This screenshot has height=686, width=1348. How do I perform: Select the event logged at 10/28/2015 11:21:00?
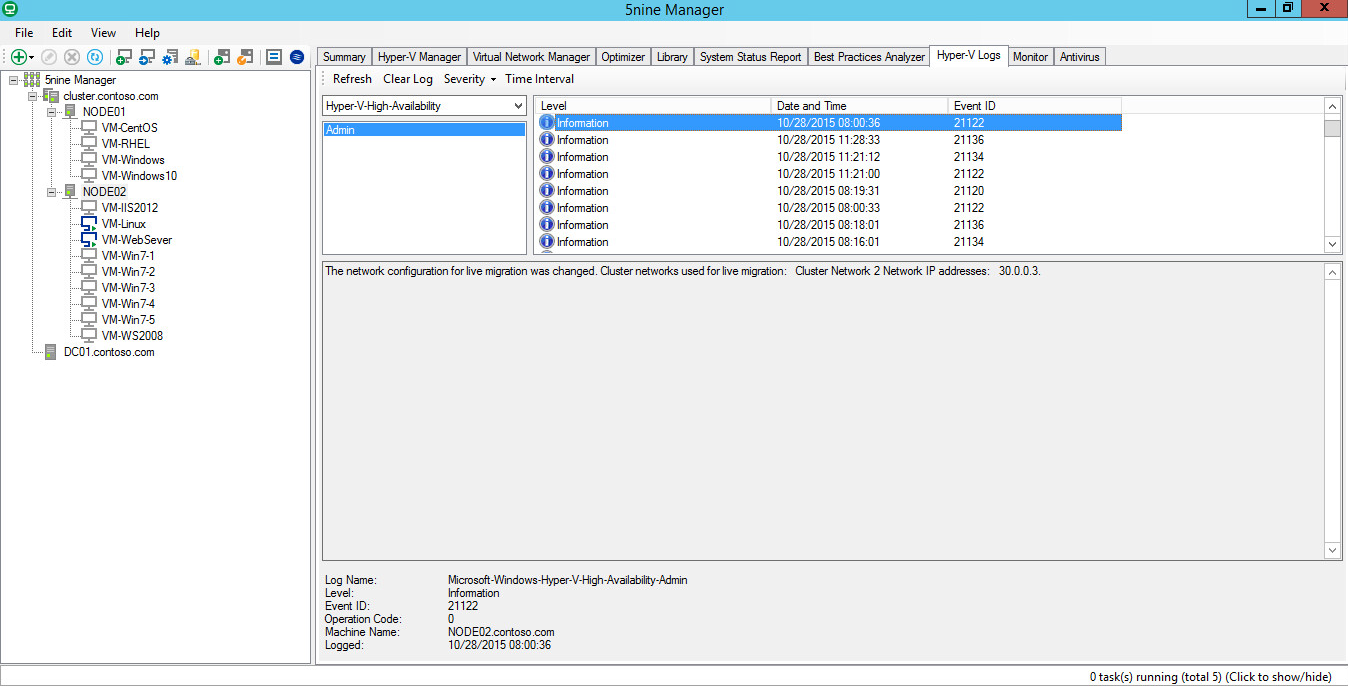(829, 174)
